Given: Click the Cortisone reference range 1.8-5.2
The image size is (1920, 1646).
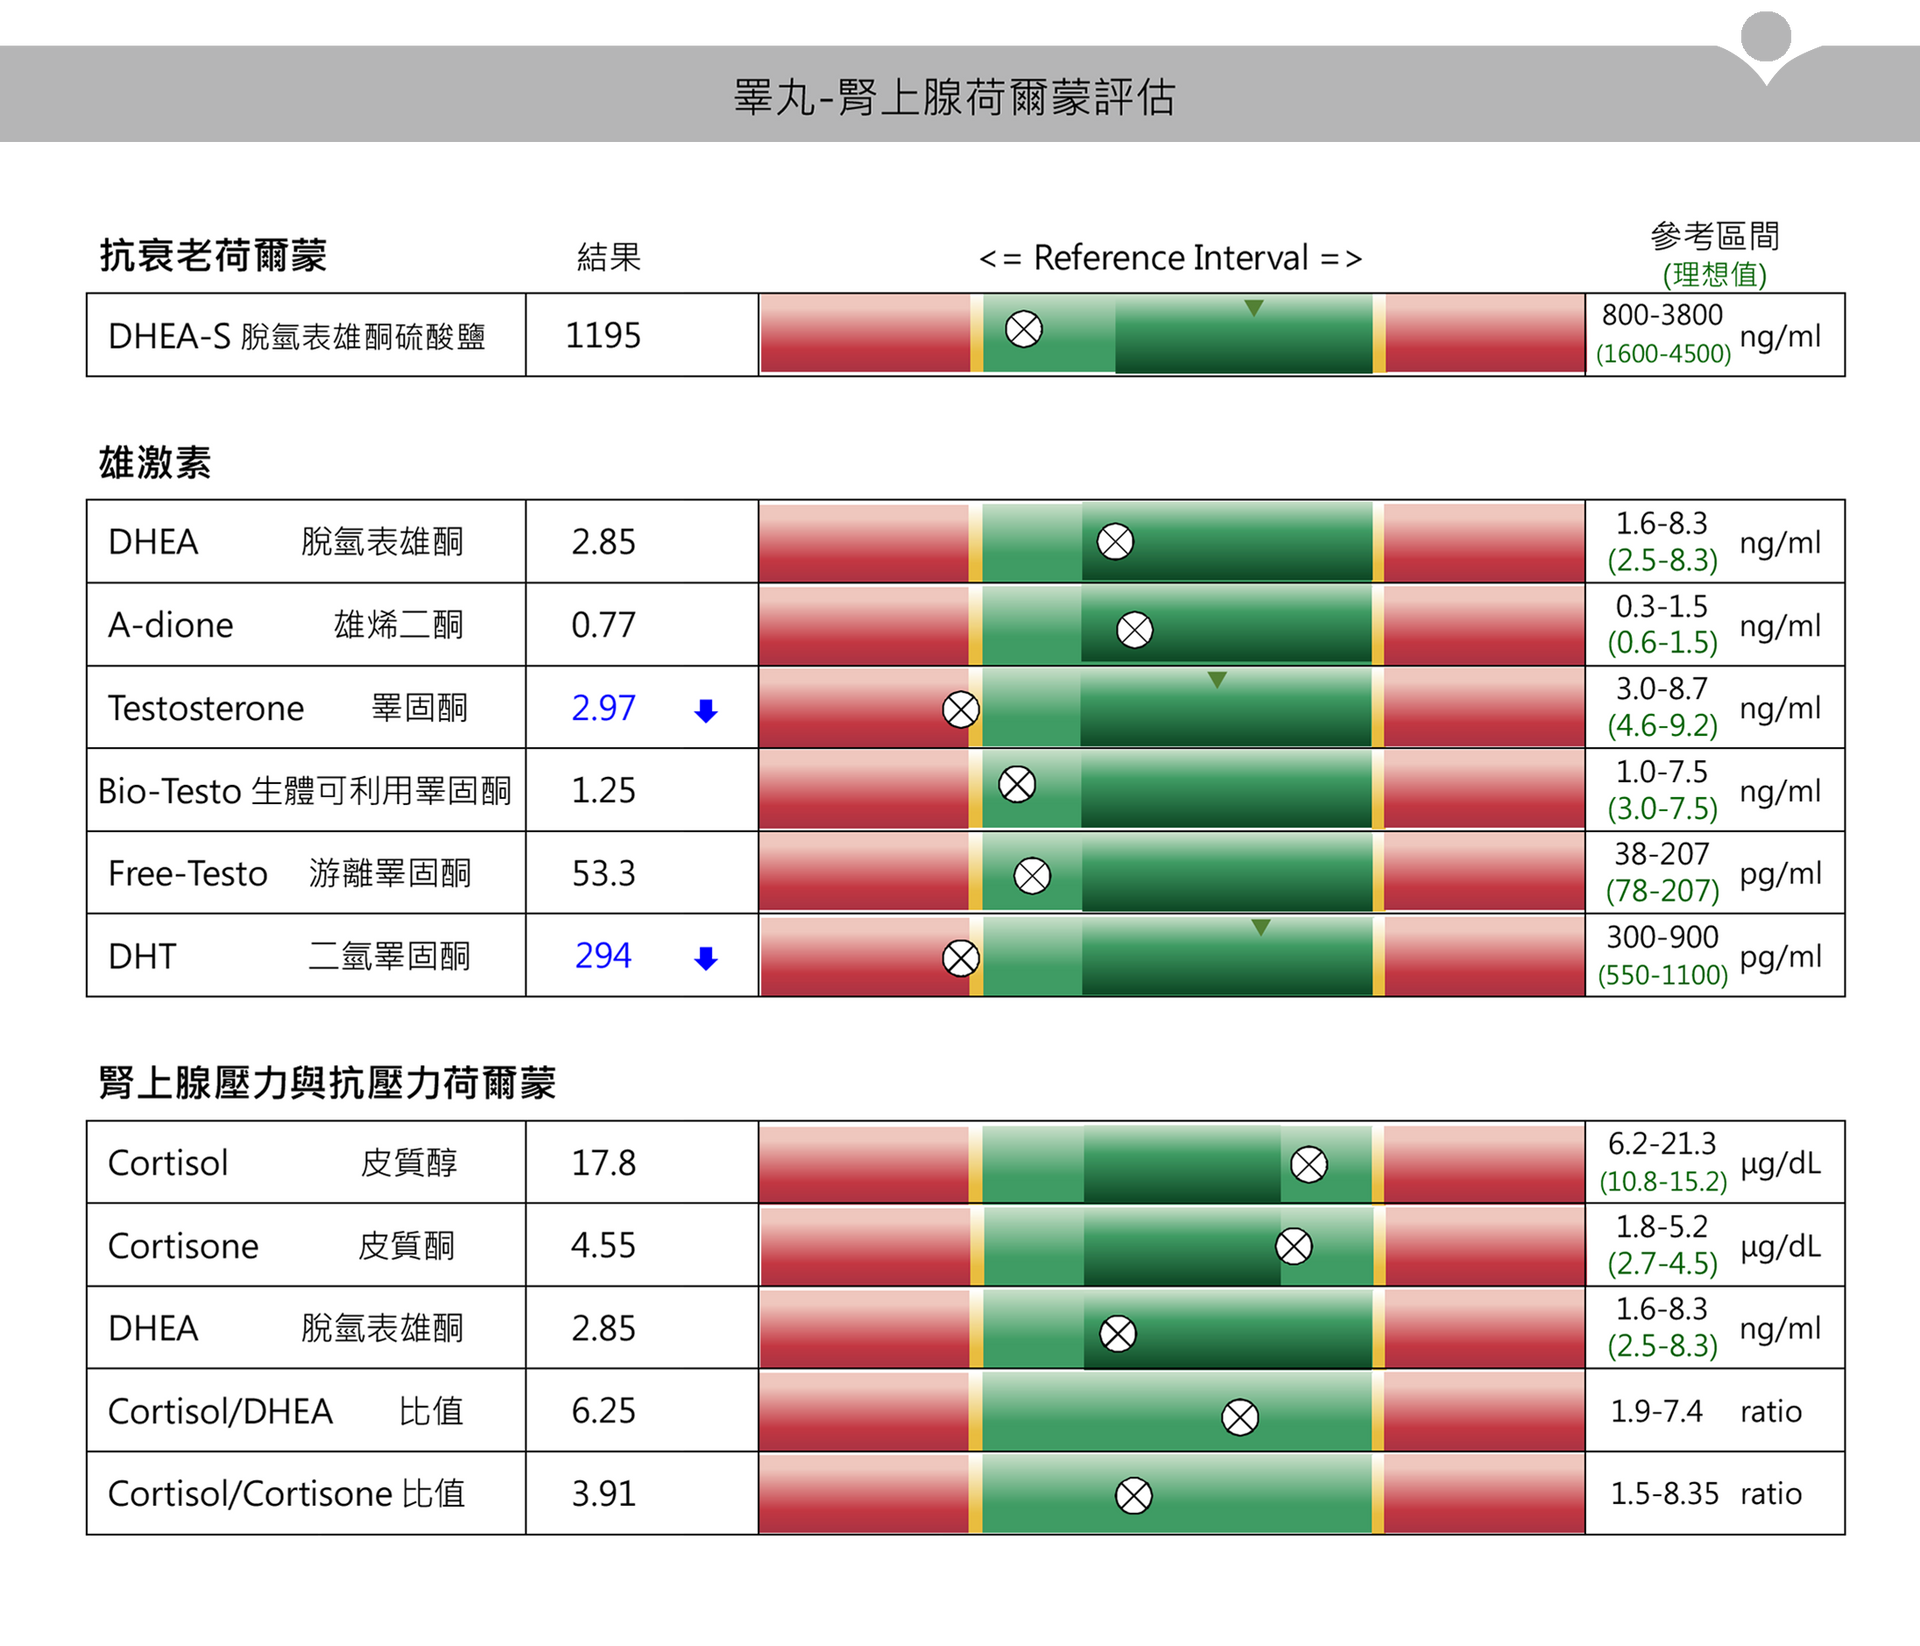Looking at the screenshot, I should (1662, 1227).
